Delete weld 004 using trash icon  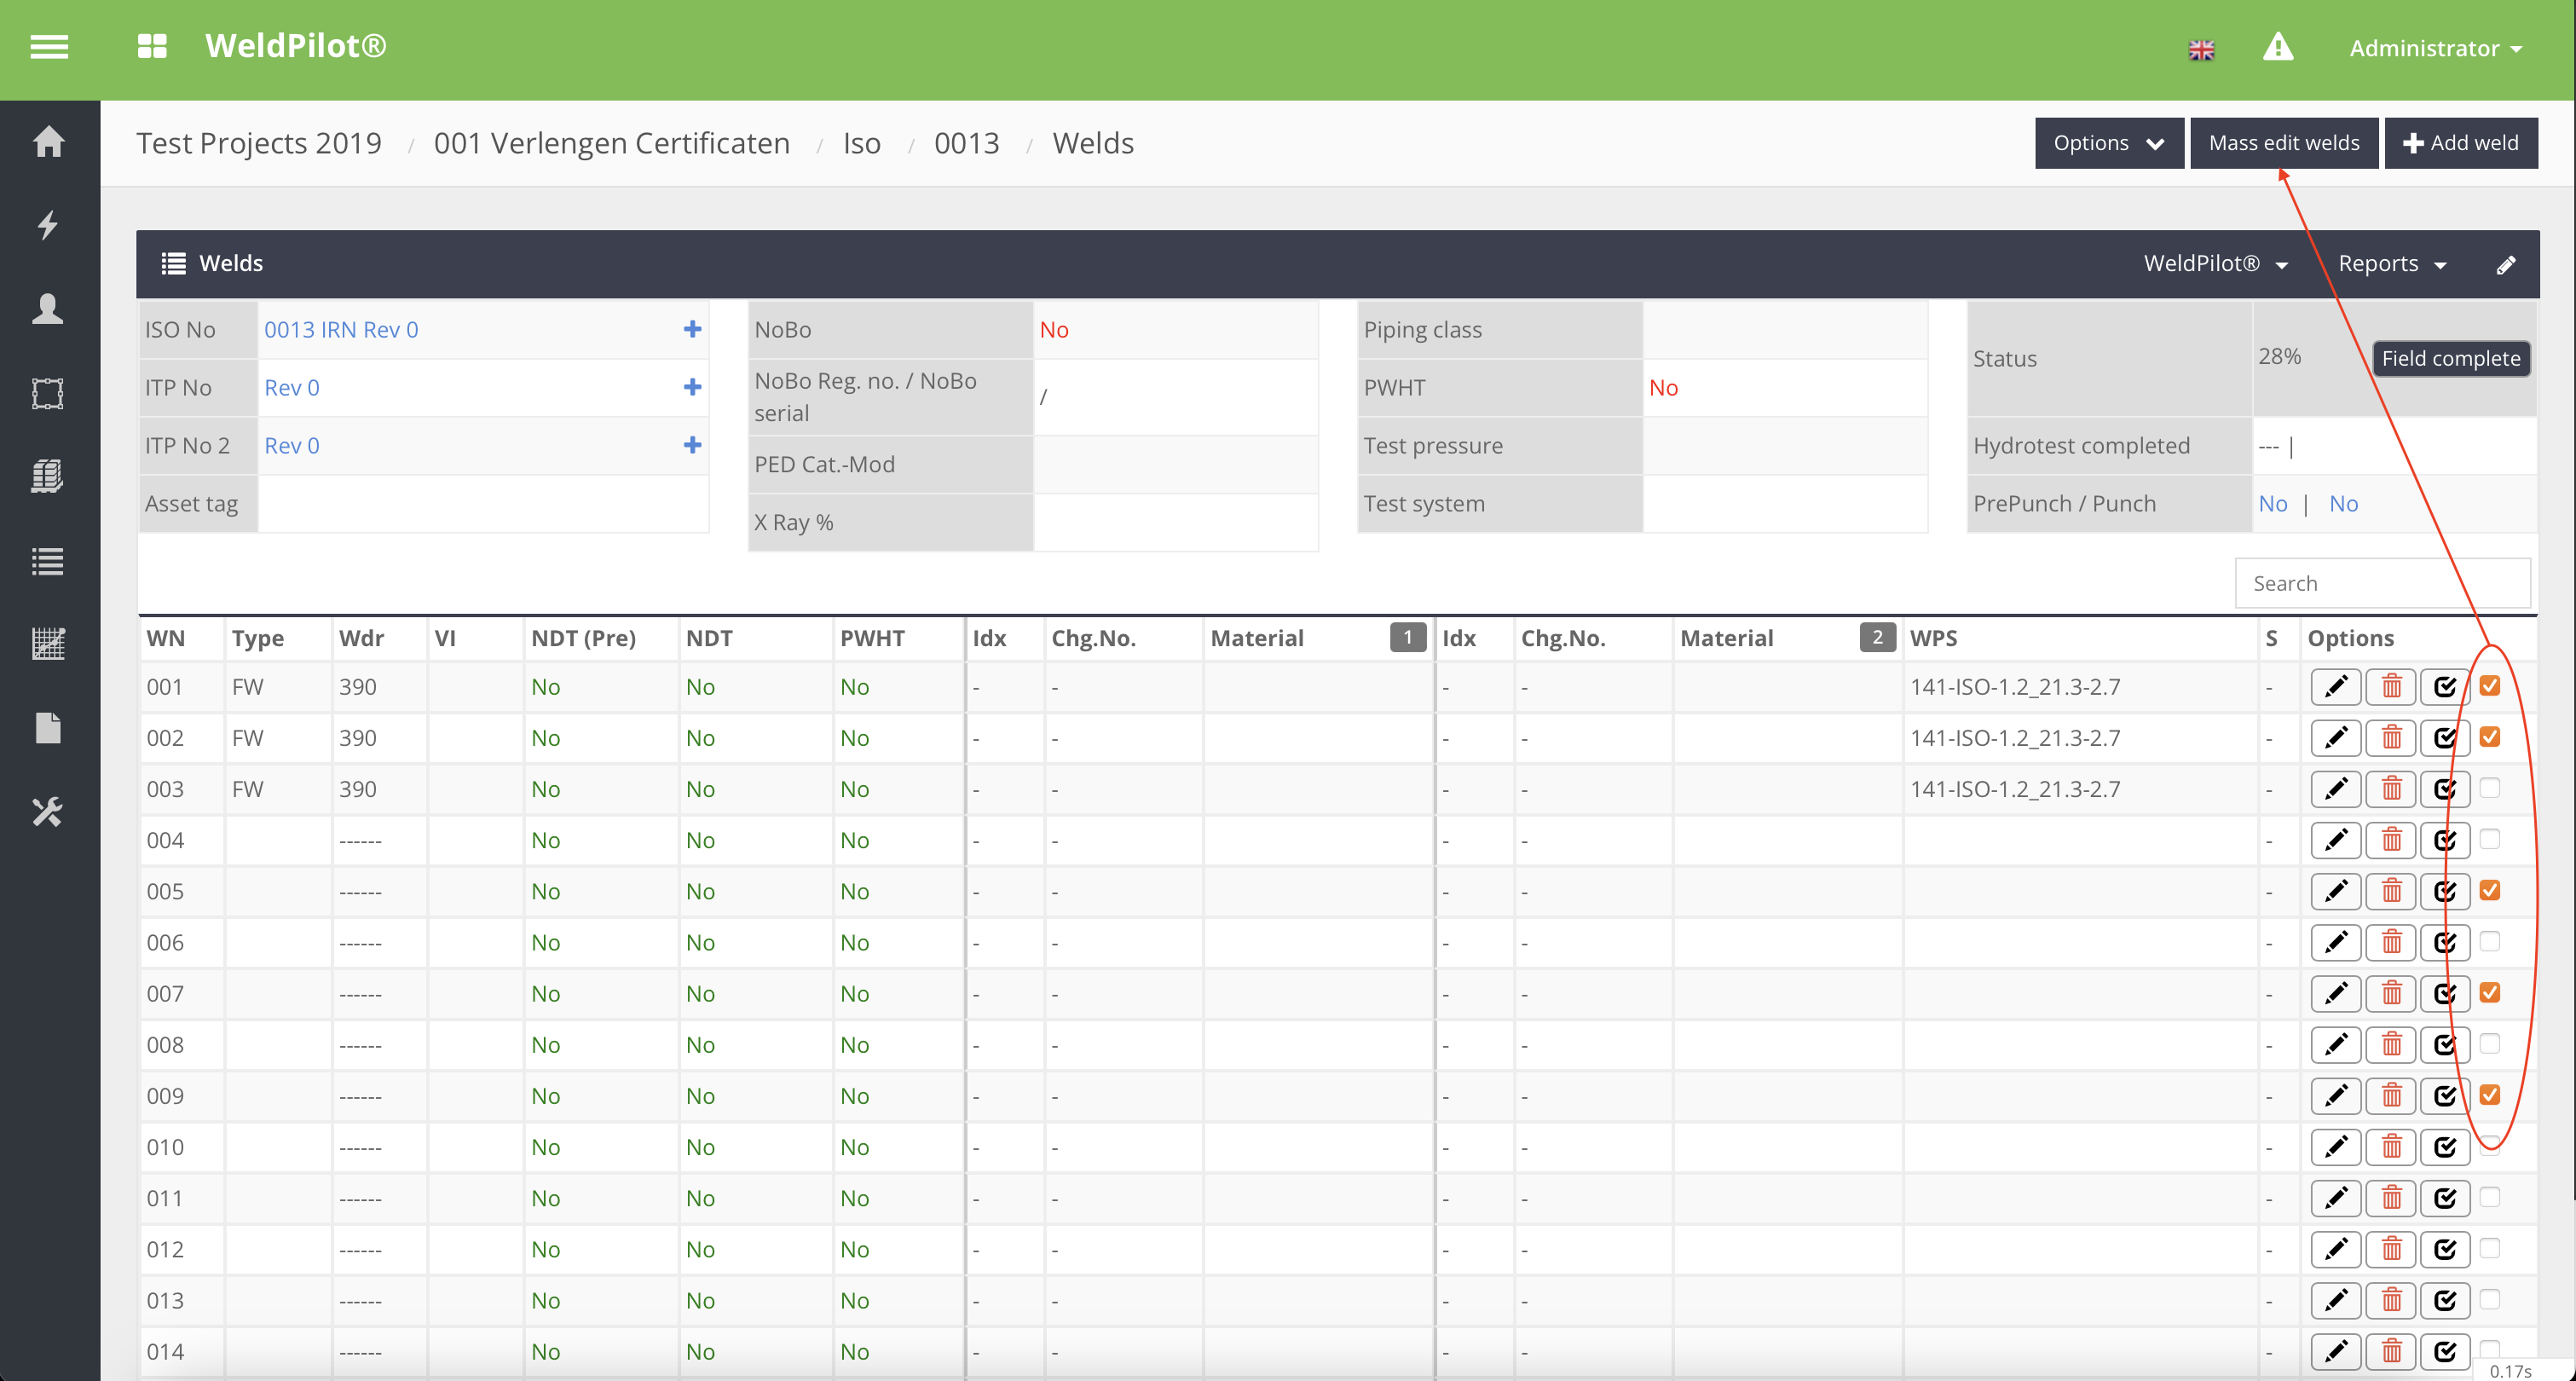coord(2391,840)
